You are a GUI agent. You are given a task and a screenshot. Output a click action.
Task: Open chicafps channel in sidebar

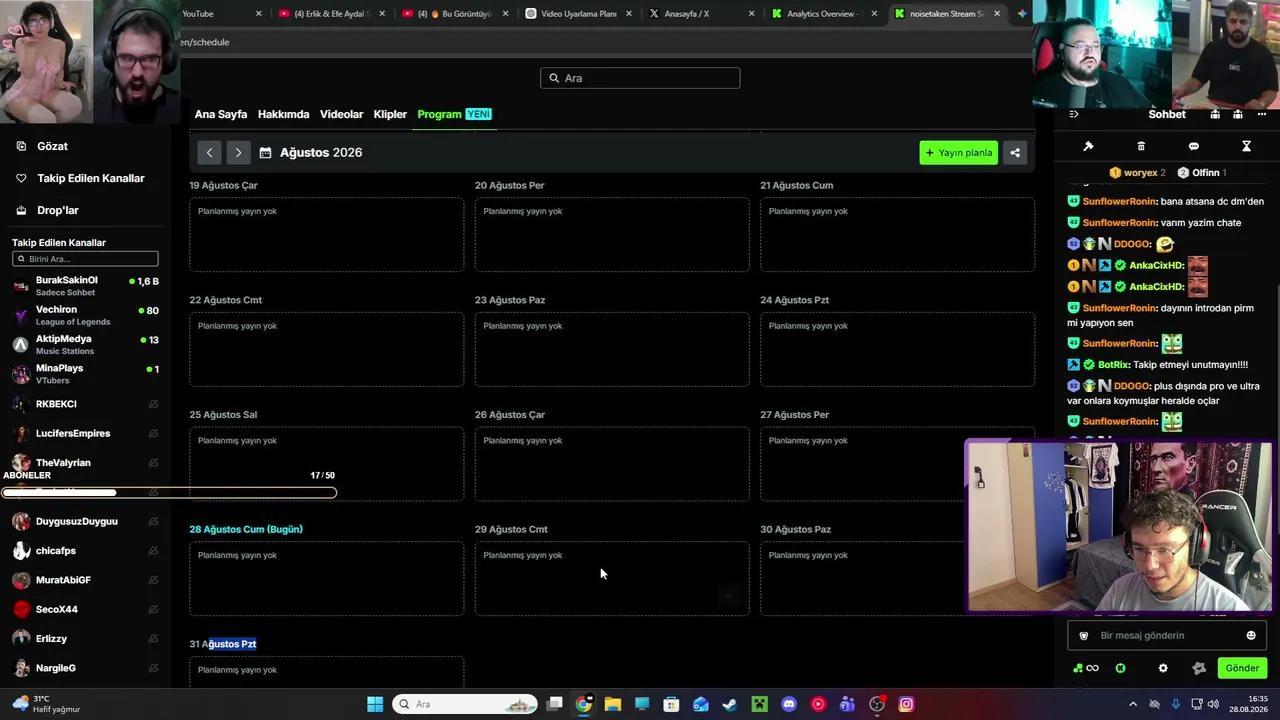tap(85, 550)
